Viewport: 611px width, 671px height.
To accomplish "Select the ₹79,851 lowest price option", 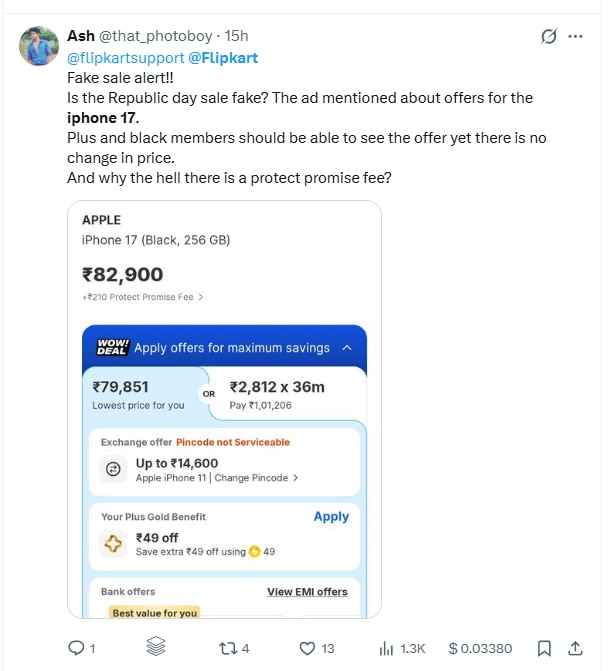I will 139,394.
